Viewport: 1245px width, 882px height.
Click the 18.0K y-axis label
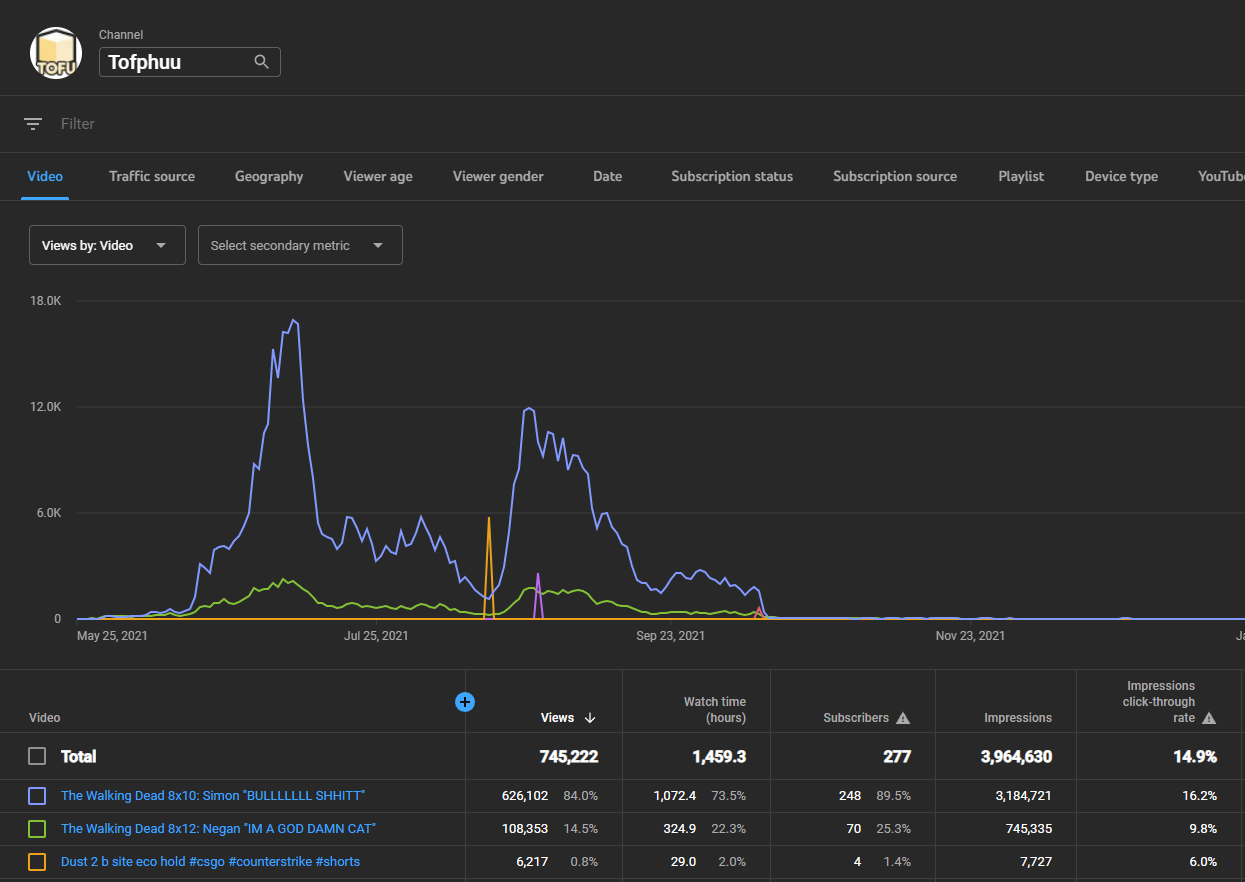pos(47,301)
